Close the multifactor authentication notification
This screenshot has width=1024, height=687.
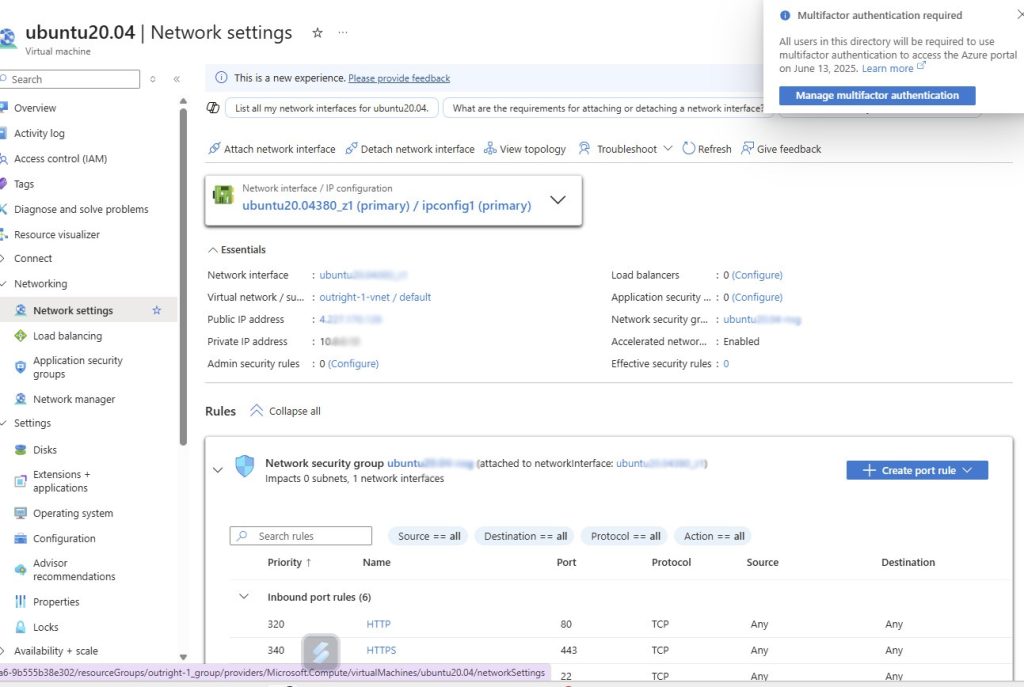1019,14
